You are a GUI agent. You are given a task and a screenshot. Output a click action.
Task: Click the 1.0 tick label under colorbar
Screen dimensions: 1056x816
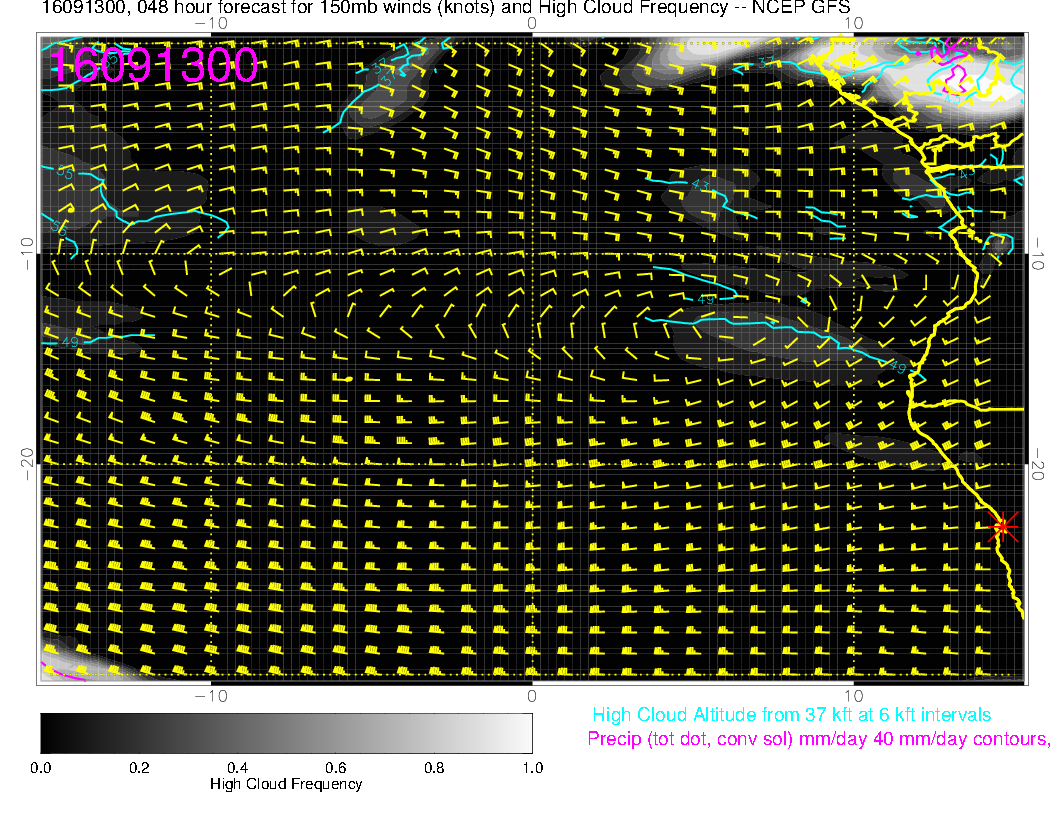[531, 767]
